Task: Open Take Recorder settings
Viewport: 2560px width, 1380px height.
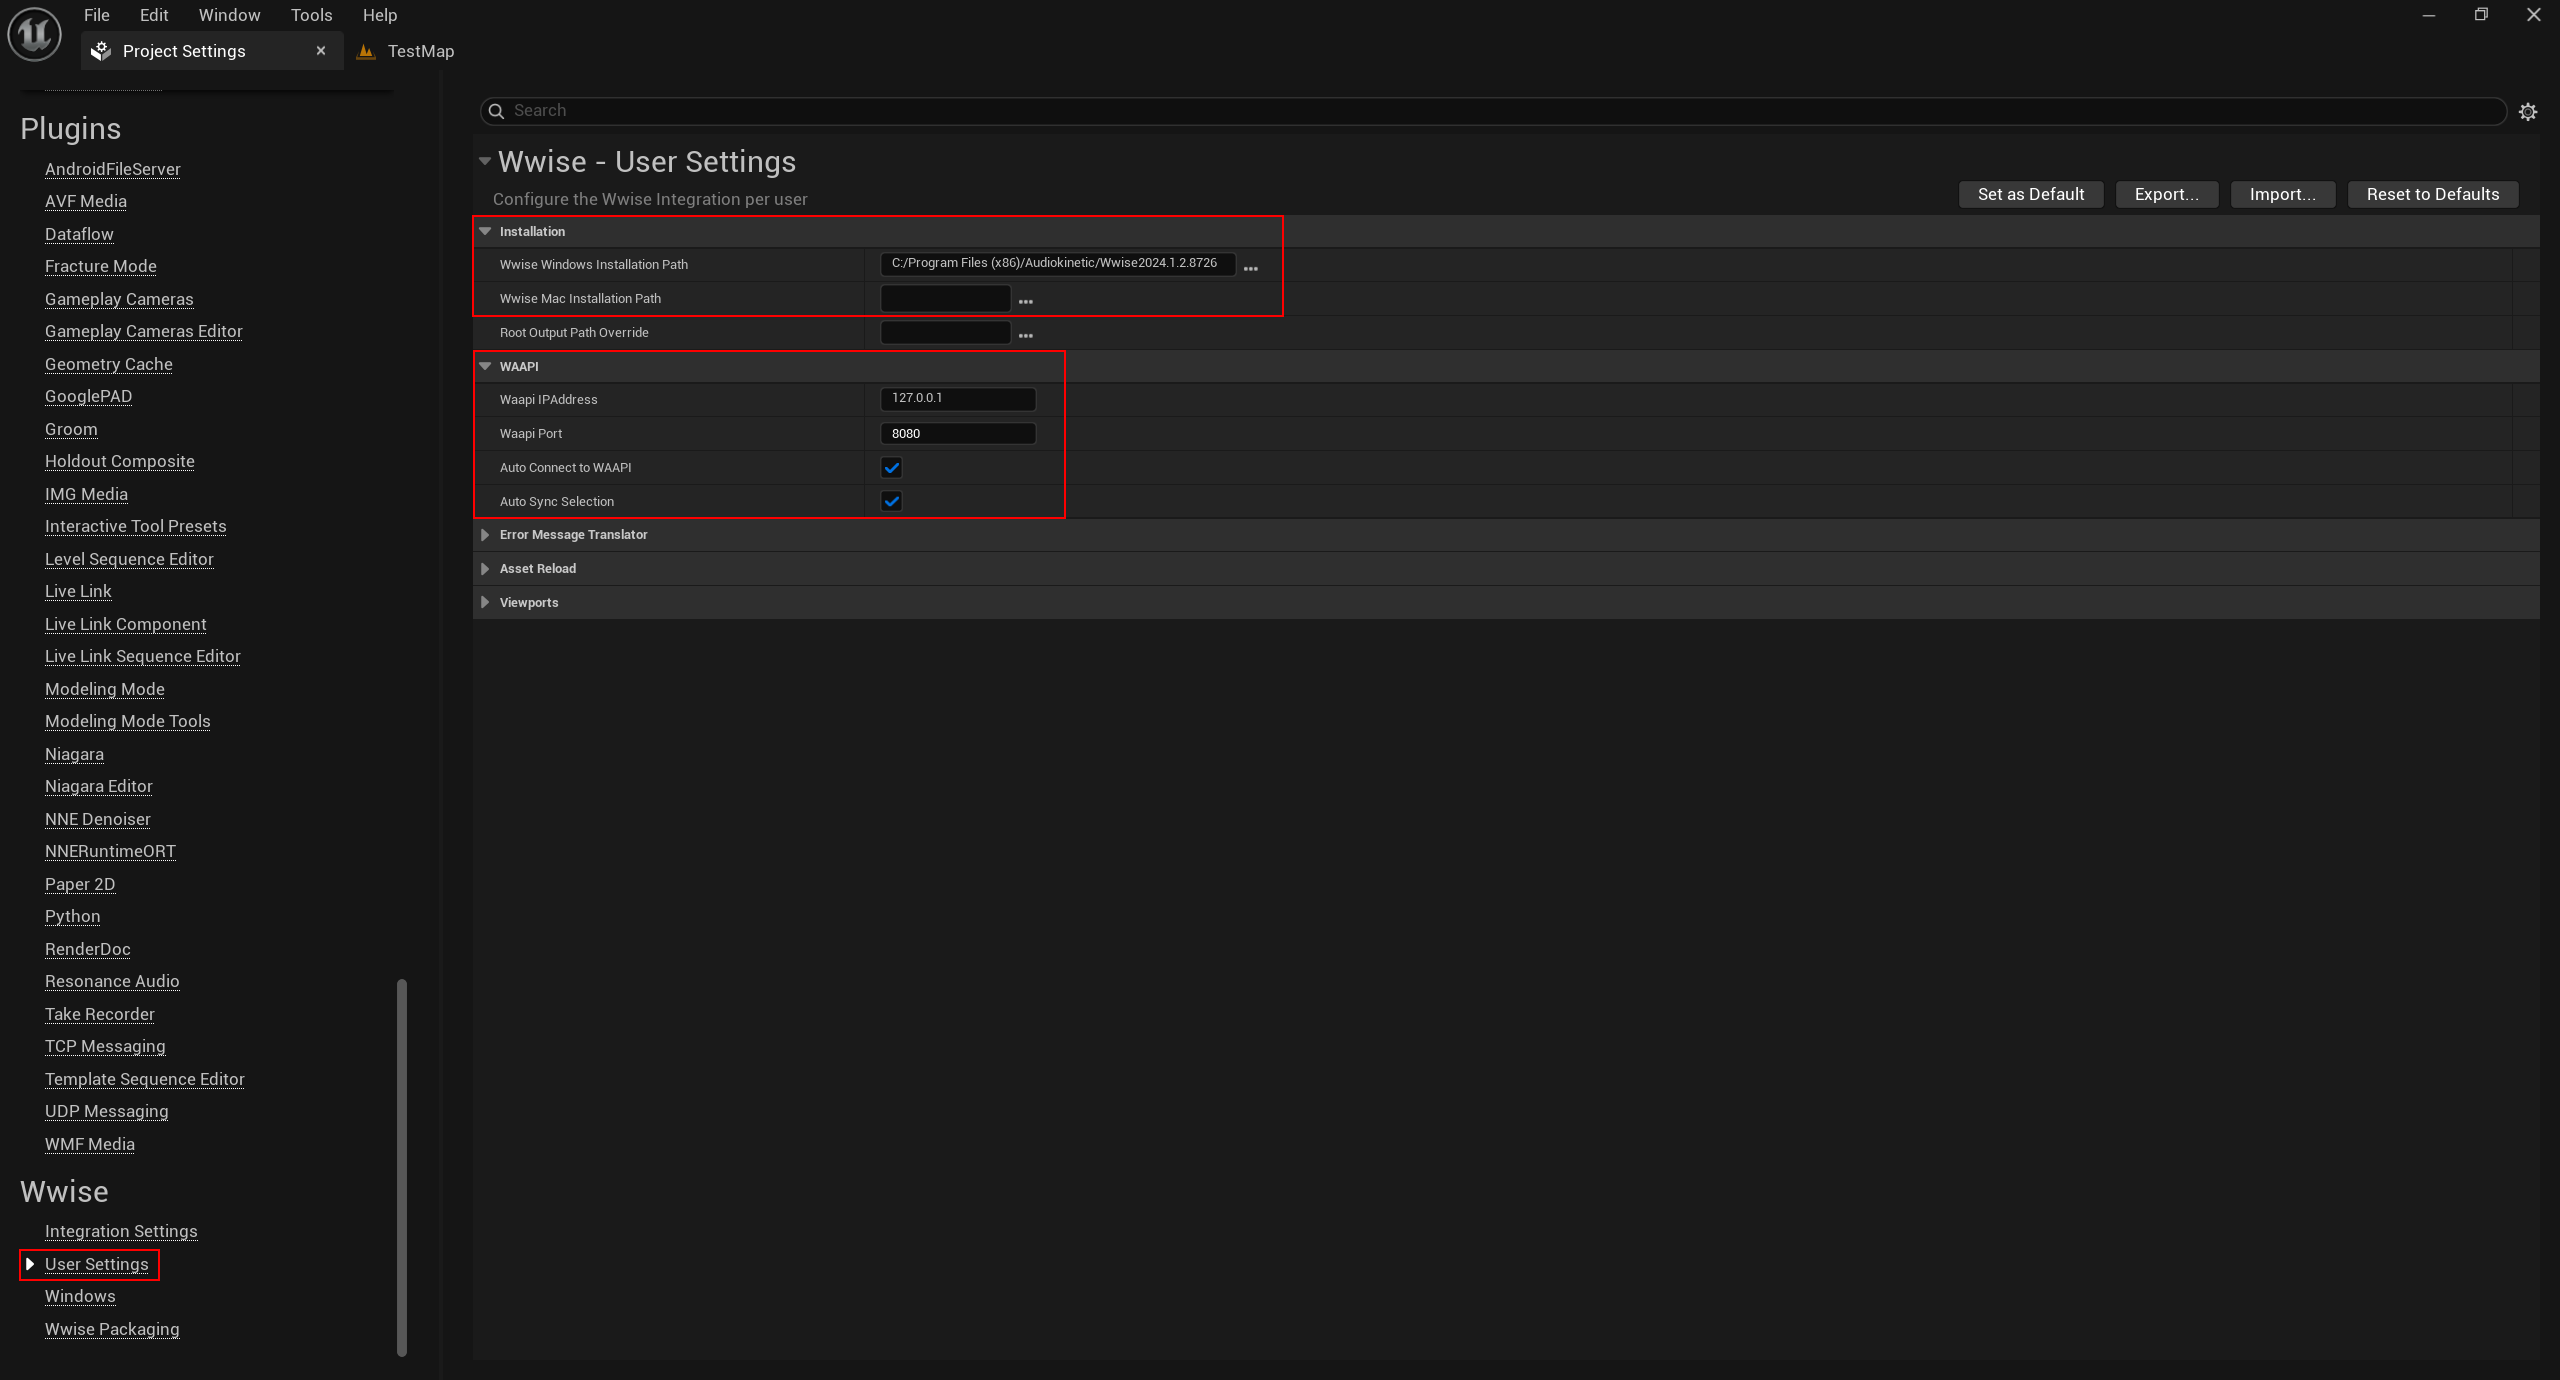Action: [100, 1014]
